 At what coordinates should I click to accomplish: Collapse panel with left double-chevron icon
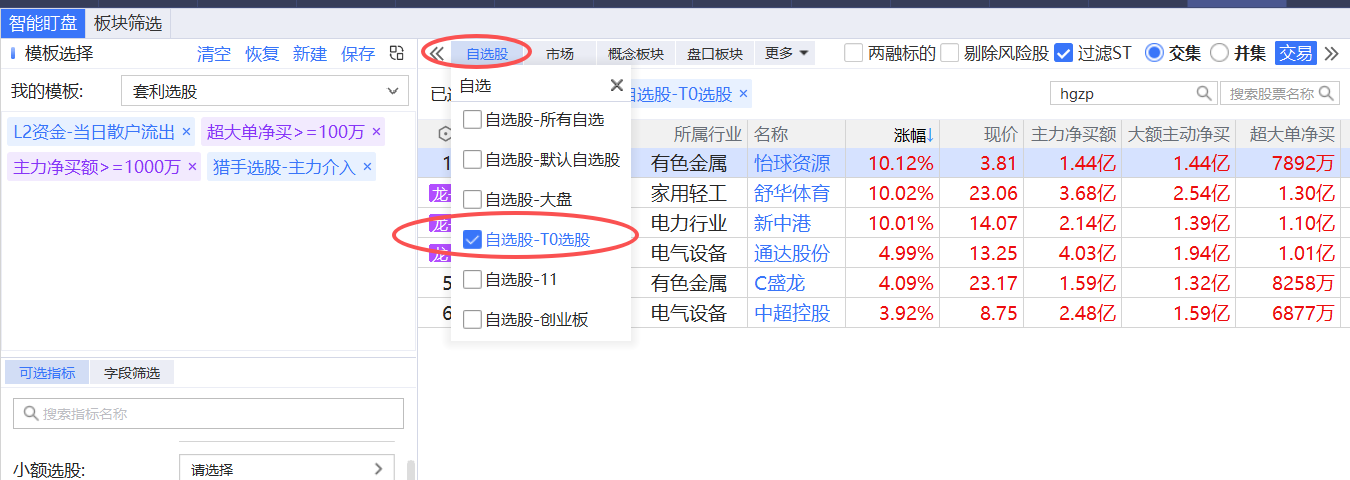pyautogui.click(x=435, y=53)
